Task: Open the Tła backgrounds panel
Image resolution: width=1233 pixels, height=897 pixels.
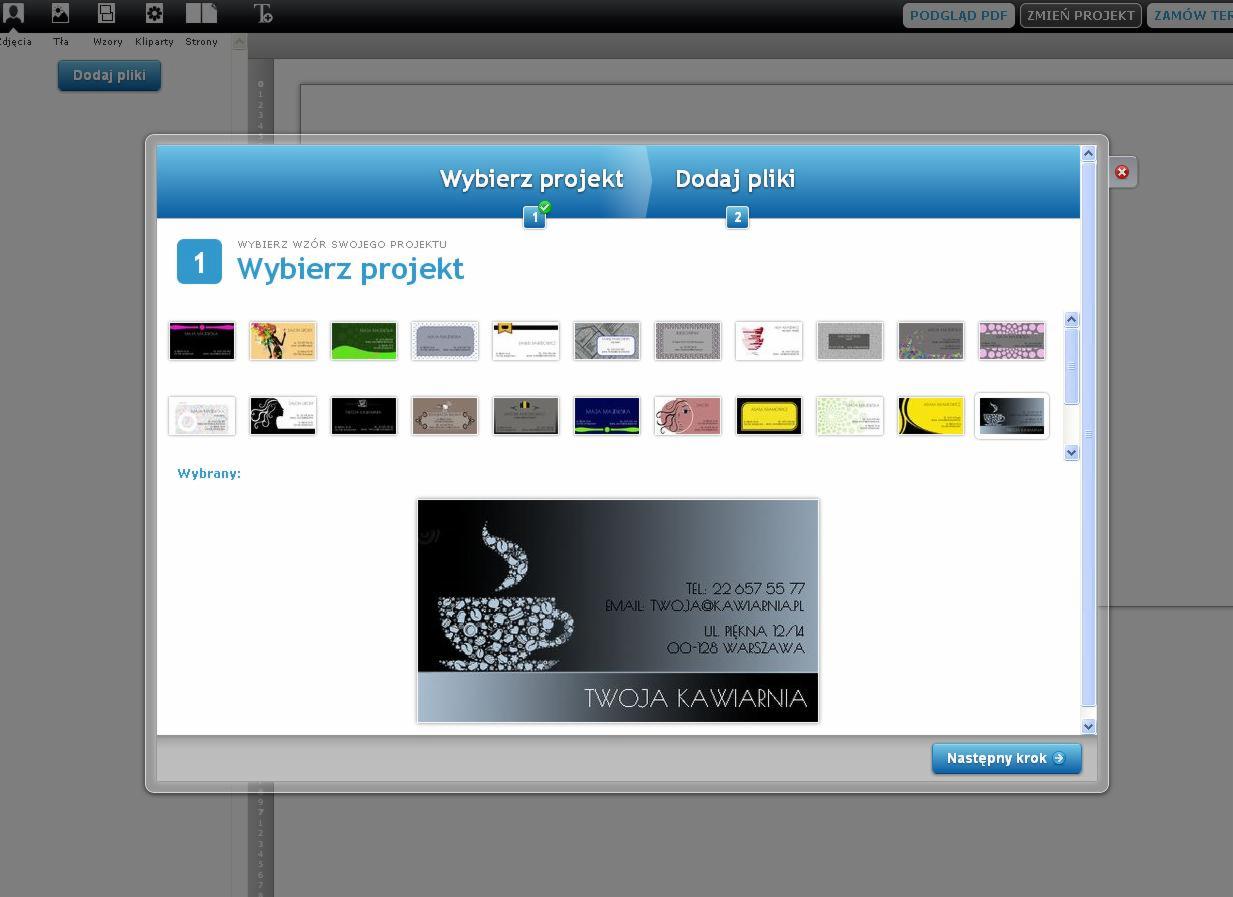Action: click(x=61, y=15)
